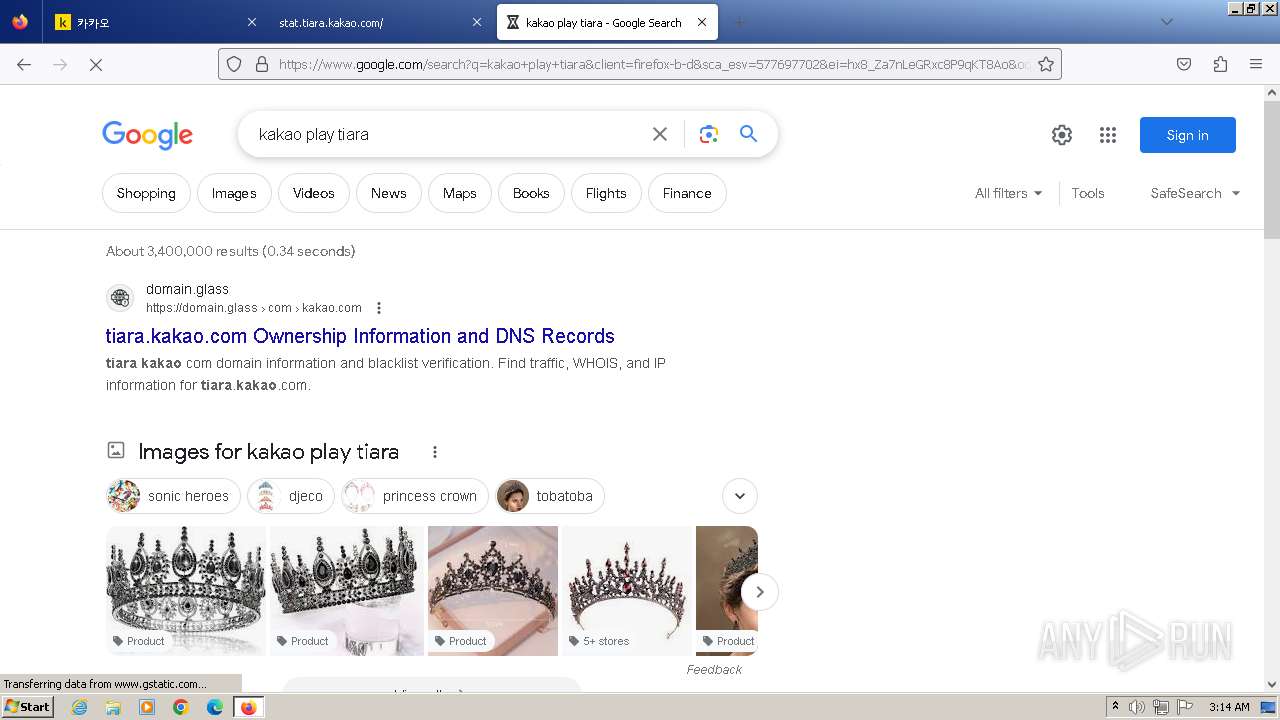The width and height of the screenshot is (1280, 720).
Task: Open Google apps grid icon
Action: 1107,135
